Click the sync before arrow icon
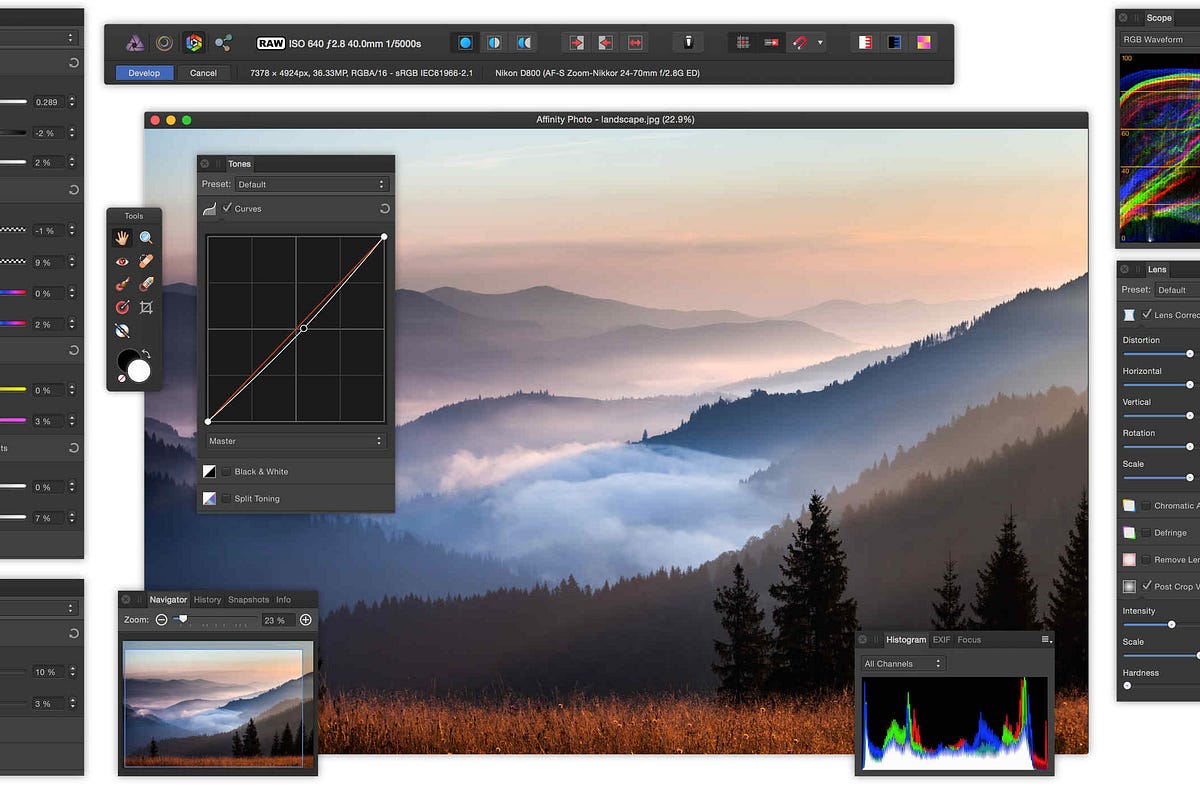The width and height of the screenshot is (1200, 800). point(577,43)
